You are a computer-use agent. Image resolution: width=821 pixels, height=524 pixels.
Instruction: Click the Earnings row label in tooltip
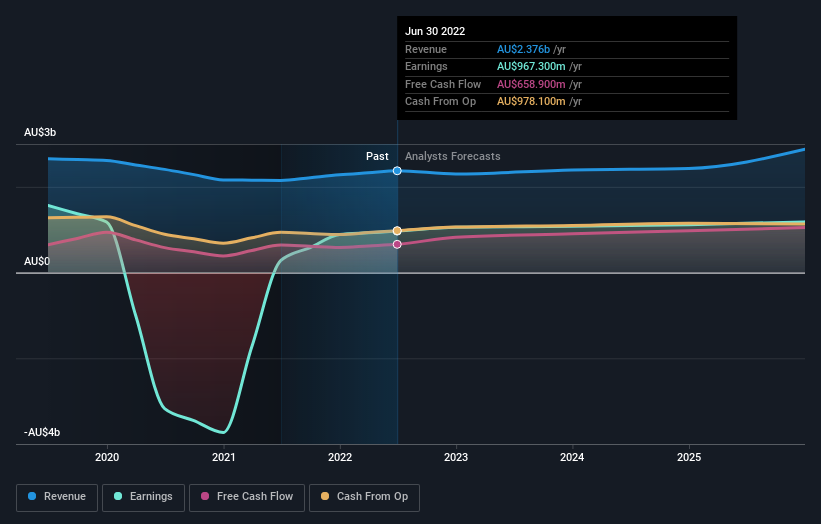coord(426,66)
